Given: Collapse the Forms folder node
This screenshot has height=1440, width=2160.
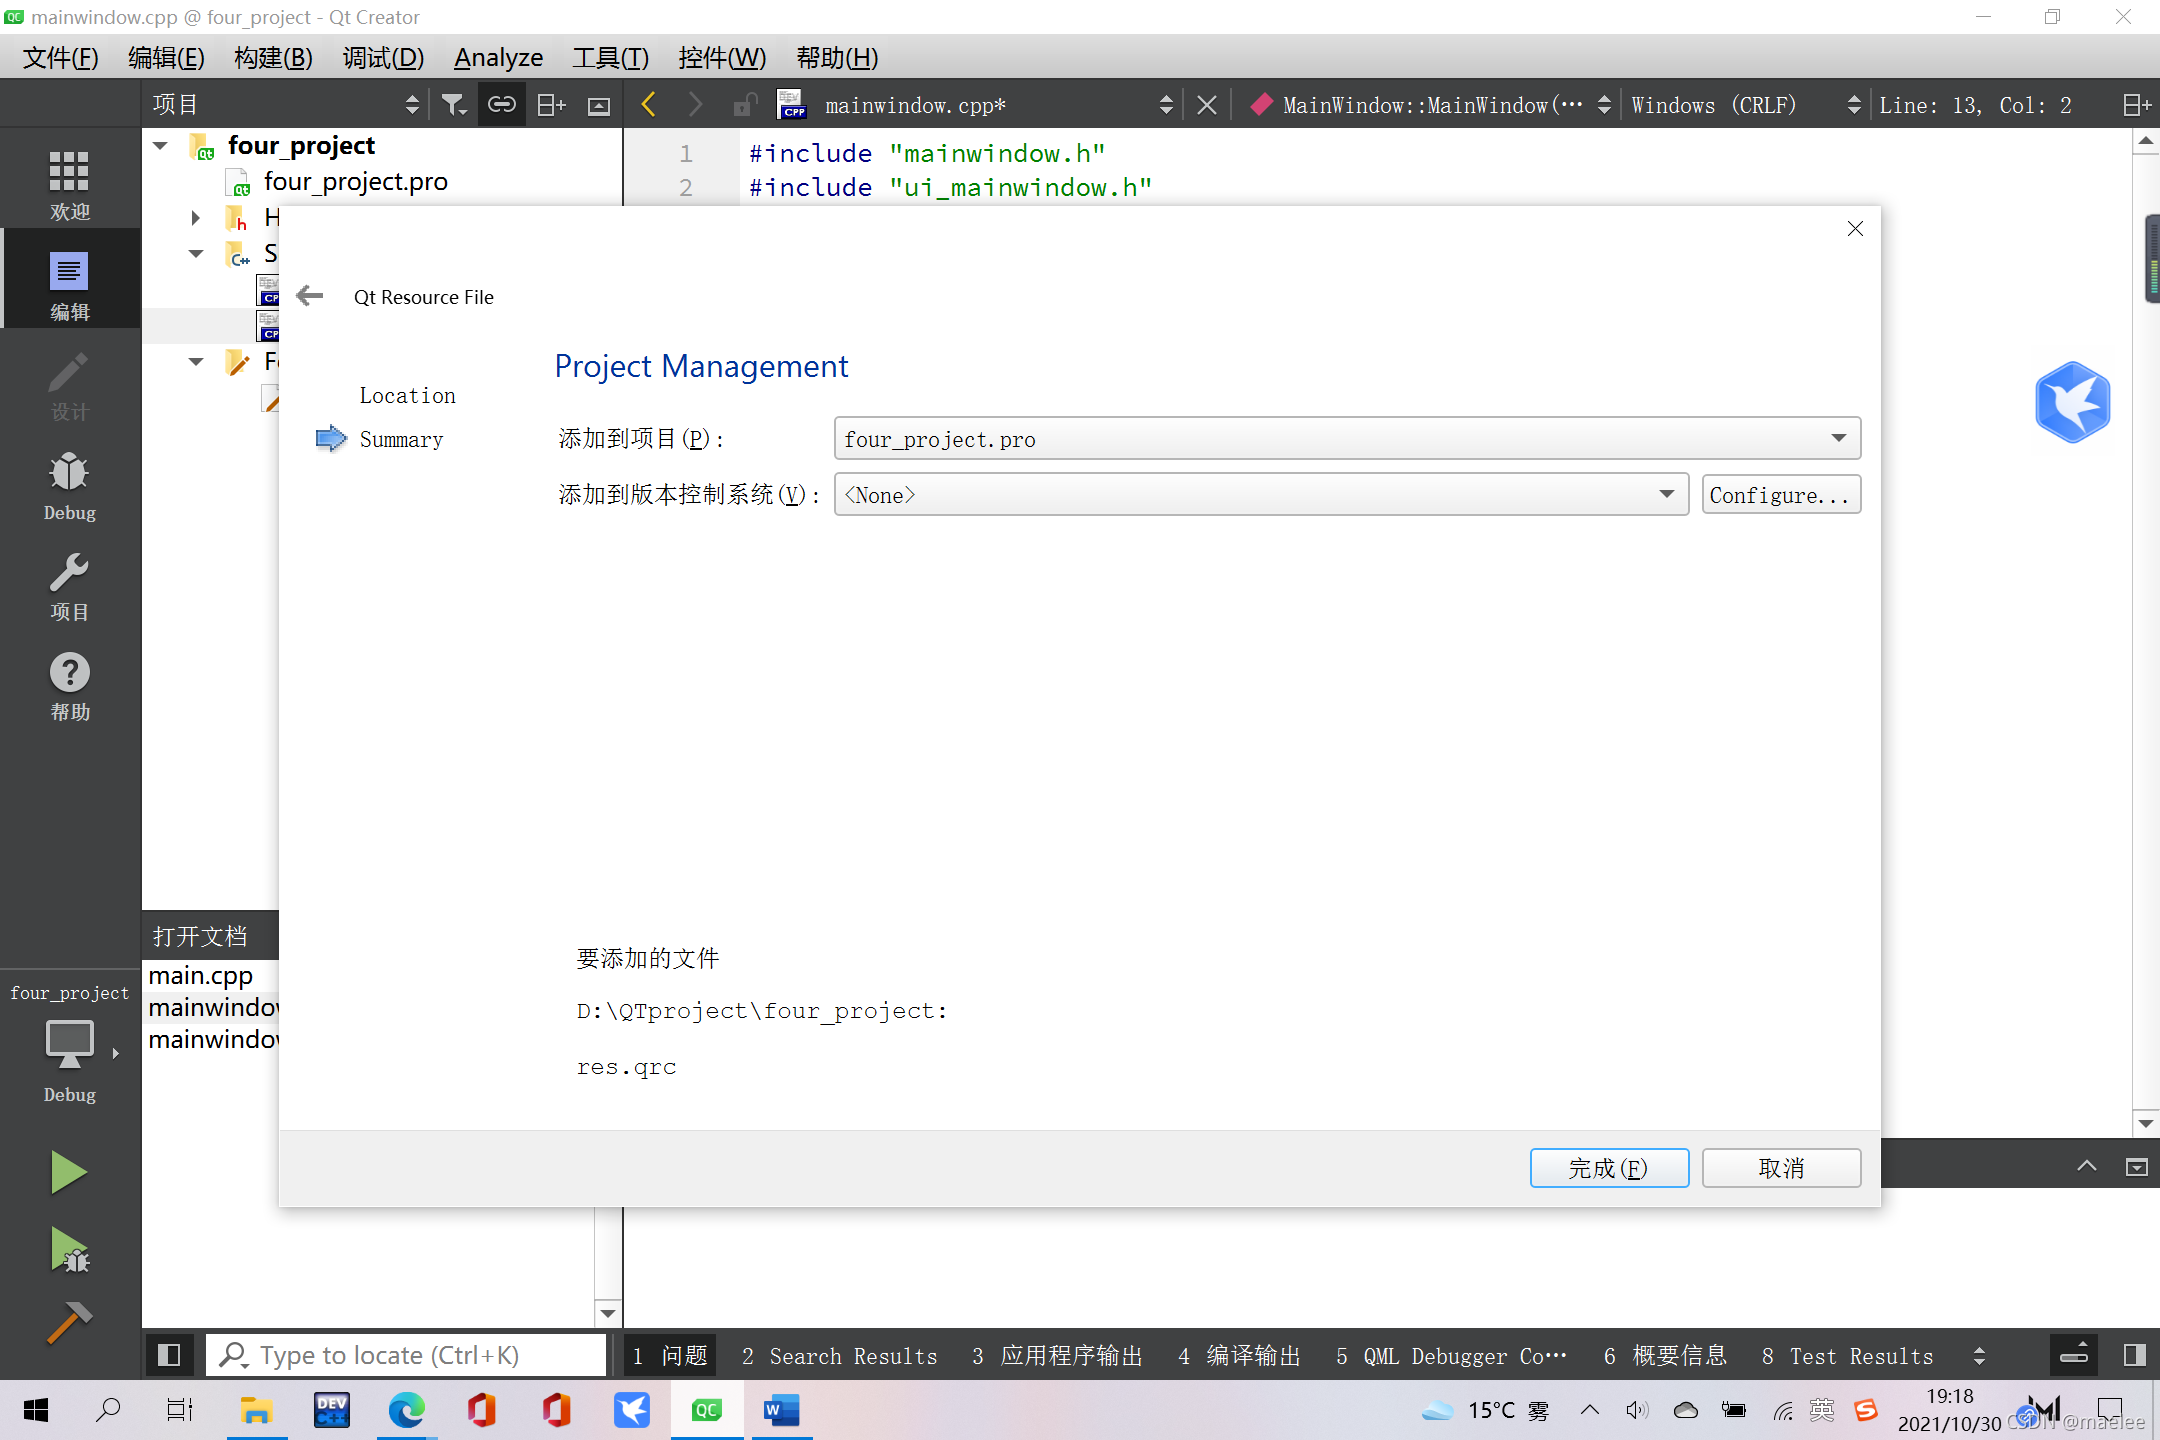Looking at the screenshot, I should (x=196, y=362).
